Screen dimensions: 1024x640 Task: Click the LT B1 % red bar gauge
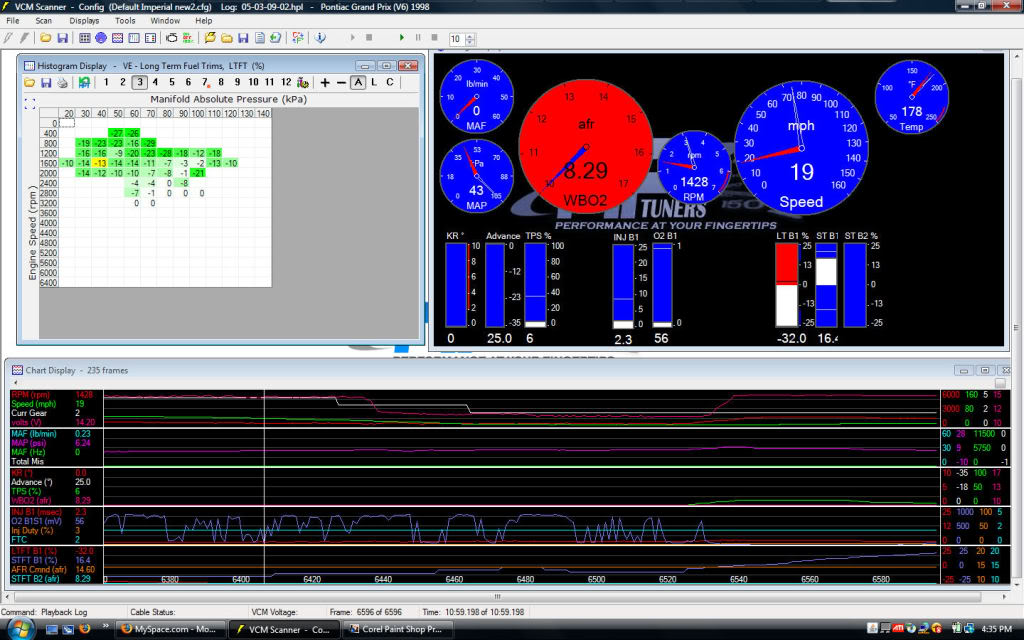coord(787,285)
